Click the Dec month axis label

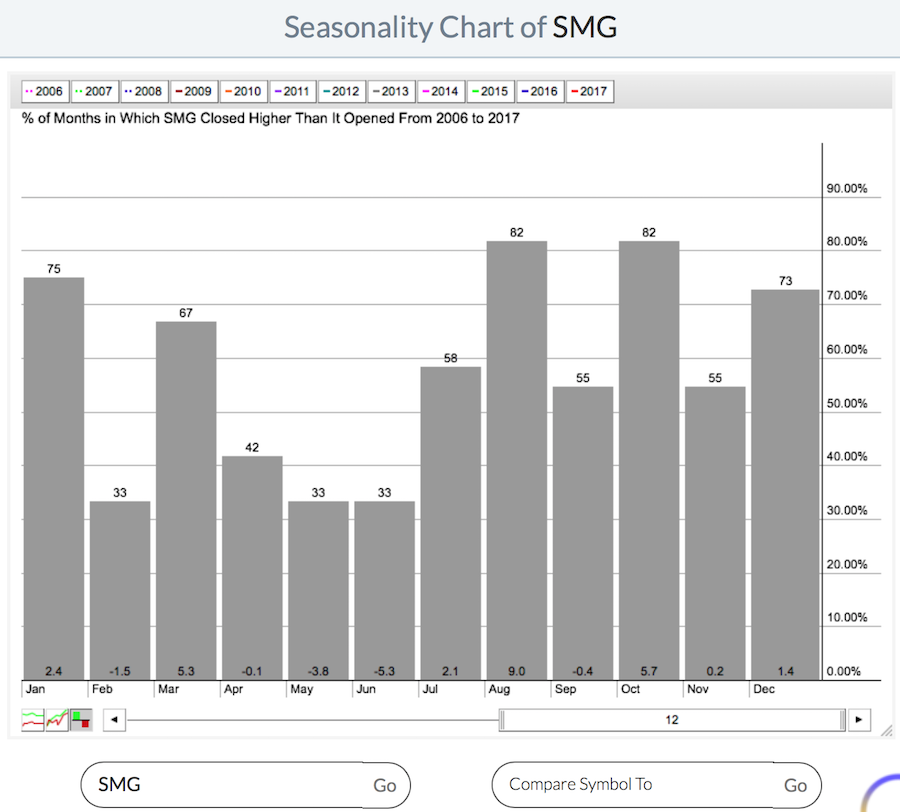point(764,689)
